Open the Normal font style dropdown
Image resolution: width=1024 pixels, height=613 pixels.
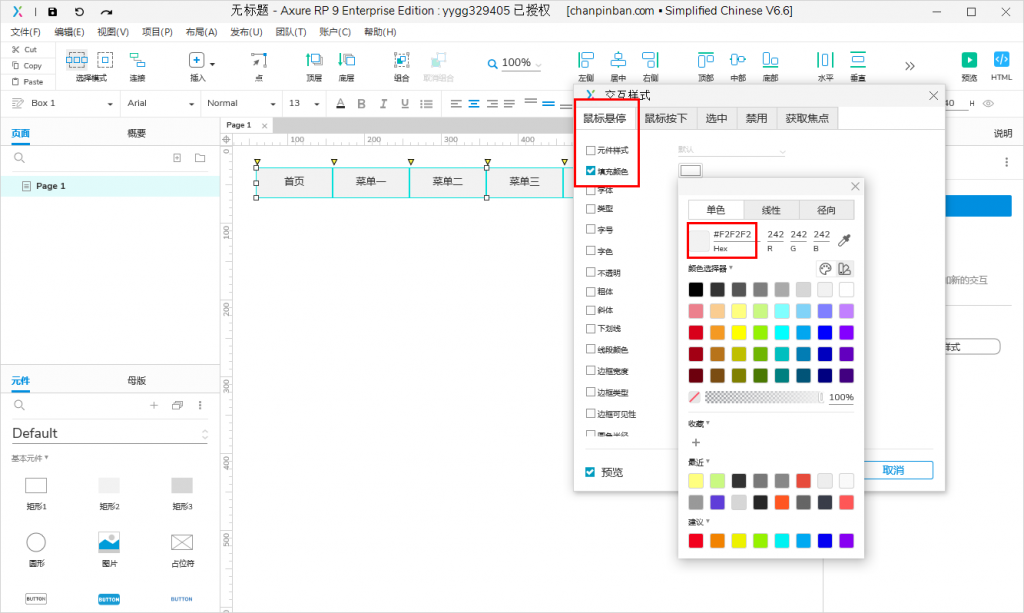(240, 103)
